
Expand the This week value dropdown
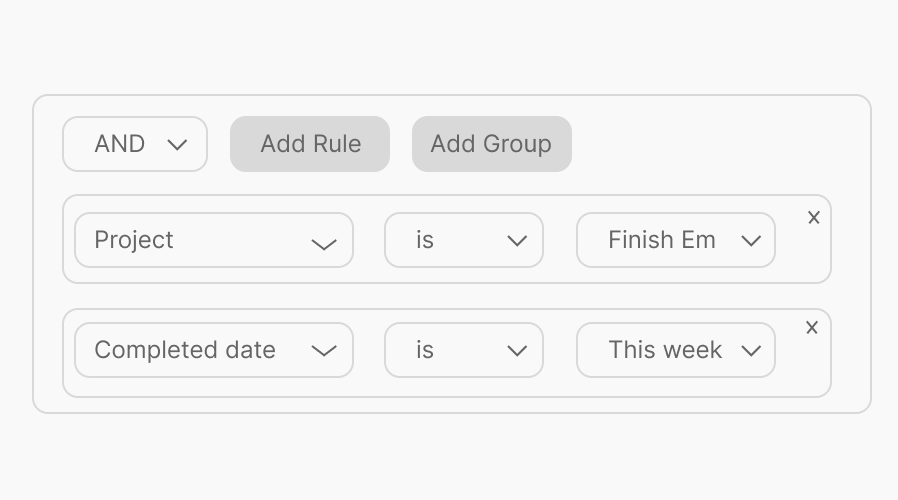675,350
